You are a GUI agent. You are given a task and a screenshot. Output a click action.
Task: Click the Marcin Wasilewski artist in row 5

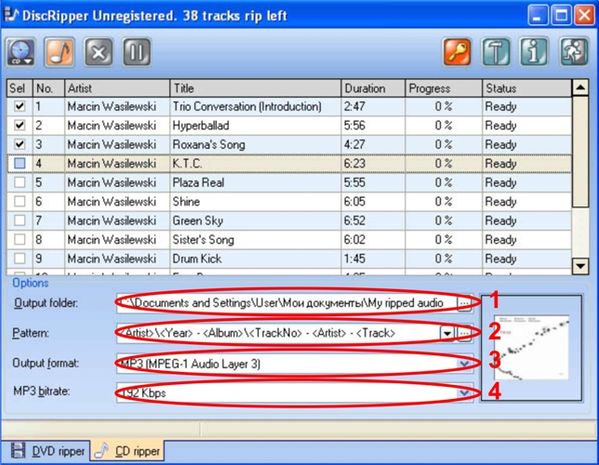pos(112,182)
